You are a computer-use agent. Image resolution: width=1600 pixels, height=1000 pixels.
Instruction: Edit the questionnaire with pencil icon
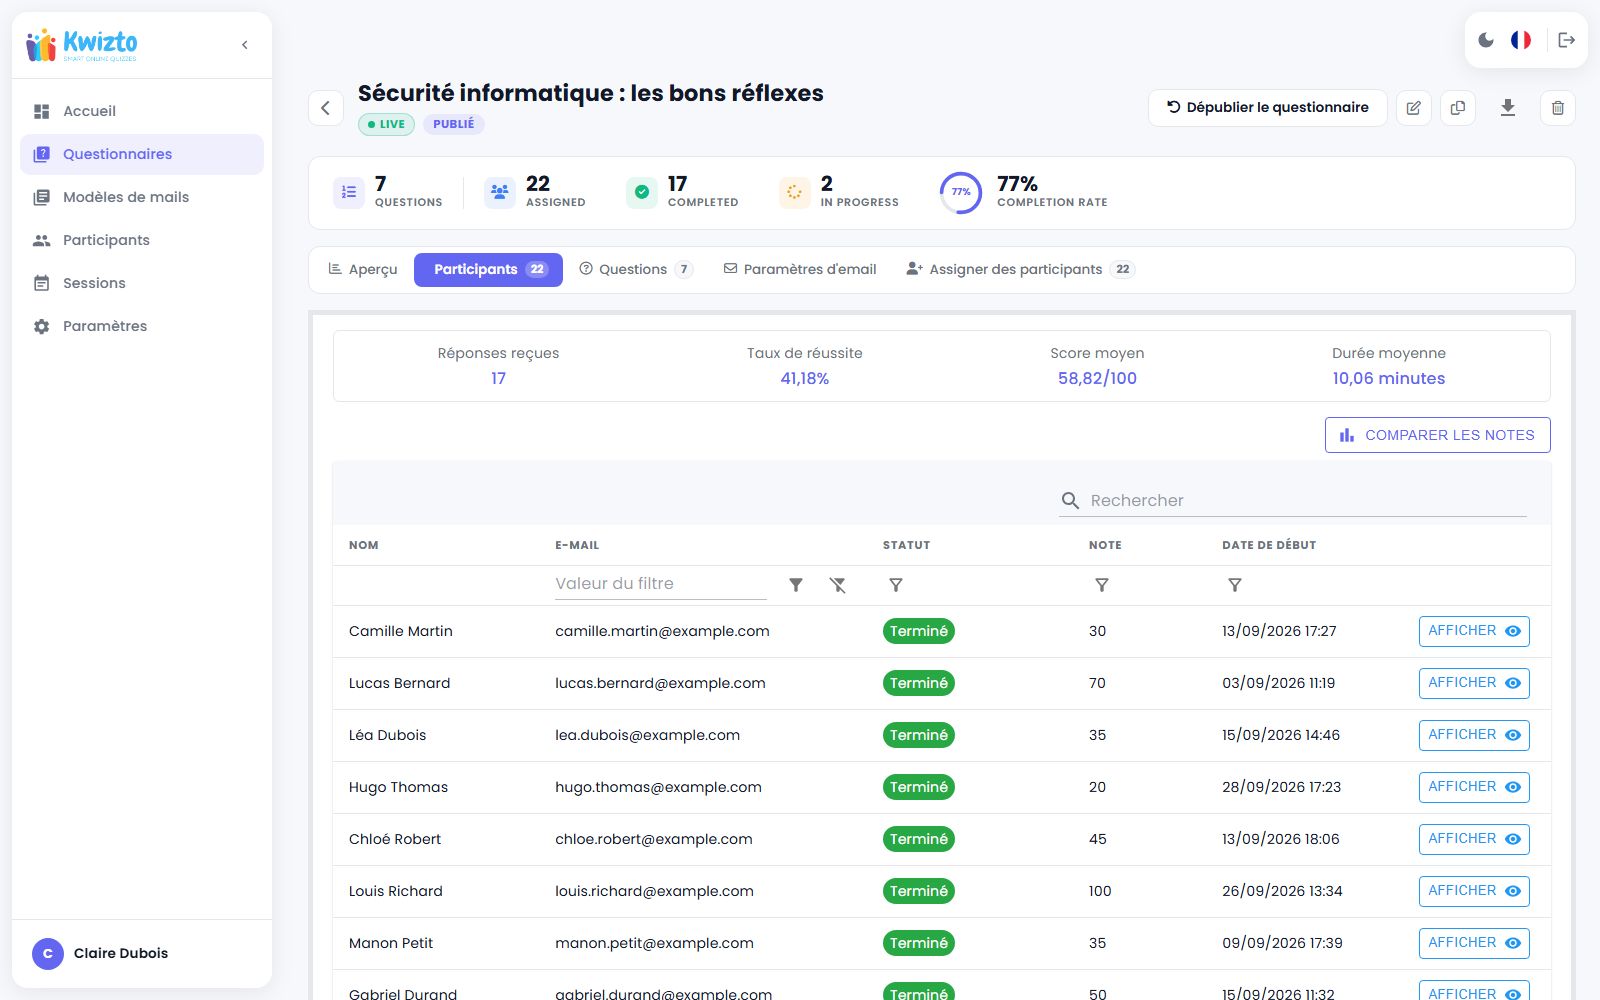pyautogui.click(x=1413, y=108)
